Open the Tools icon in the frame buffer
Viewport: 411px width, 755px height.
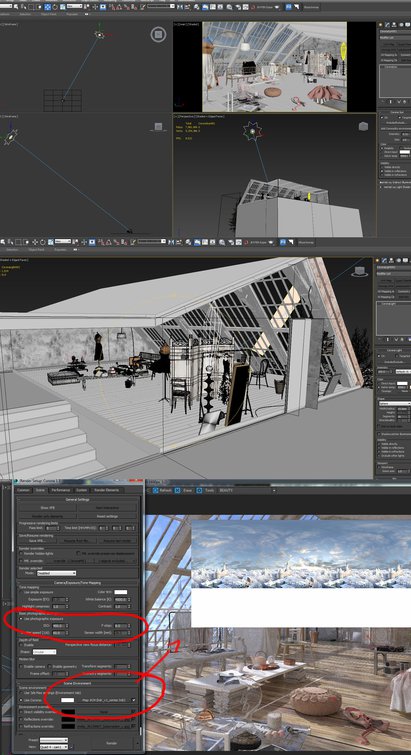coord(199,490)
